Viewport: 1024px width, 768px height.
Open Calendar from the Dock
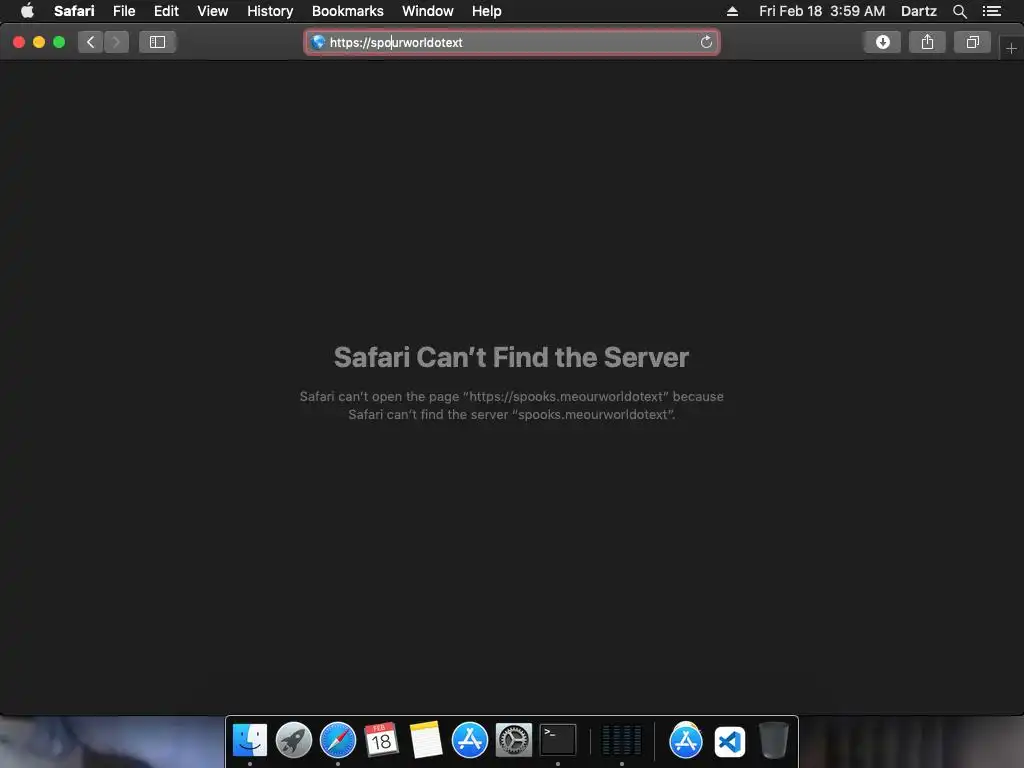(381, 740)
